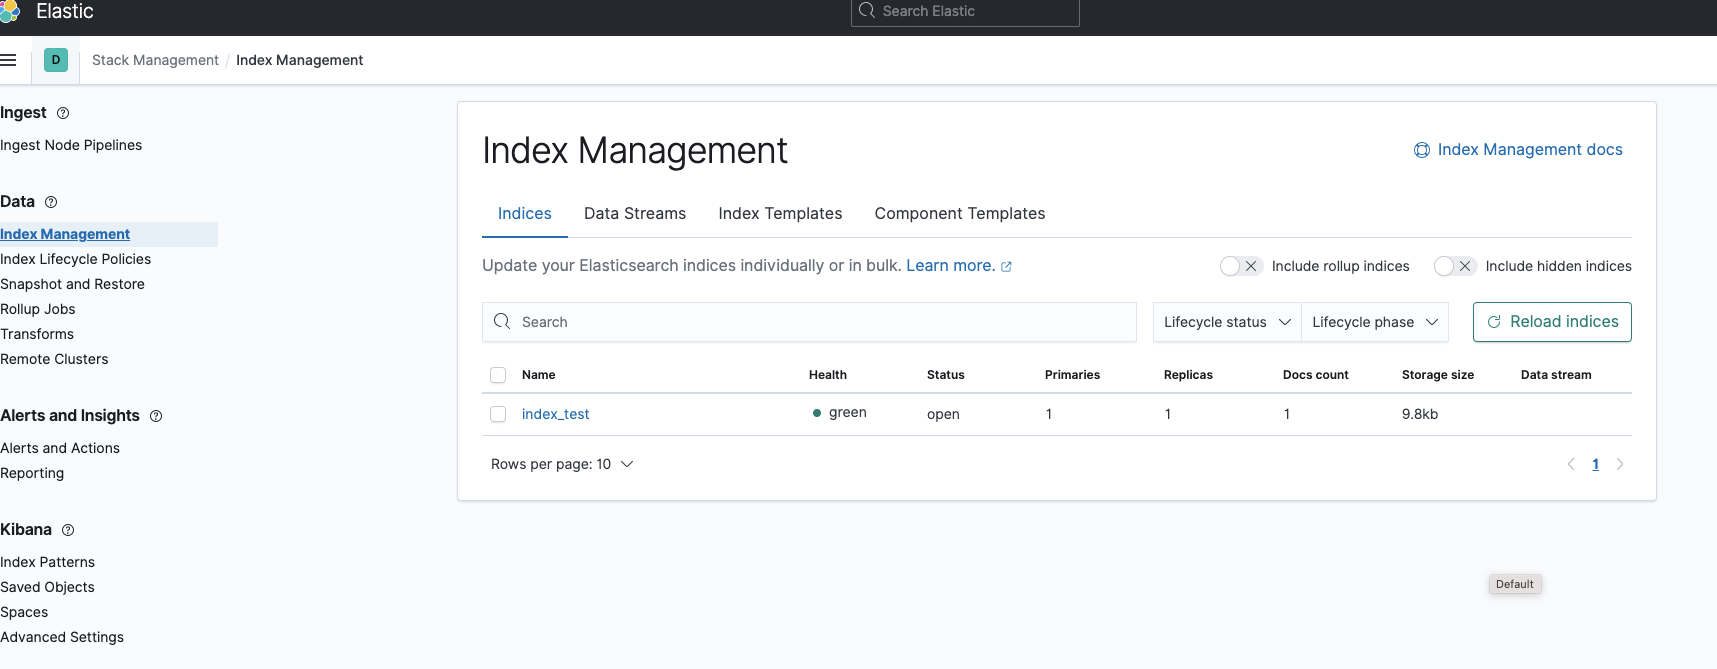Click the indices Search input field
Screen dimensions: 1717x669
pos(809,322)
